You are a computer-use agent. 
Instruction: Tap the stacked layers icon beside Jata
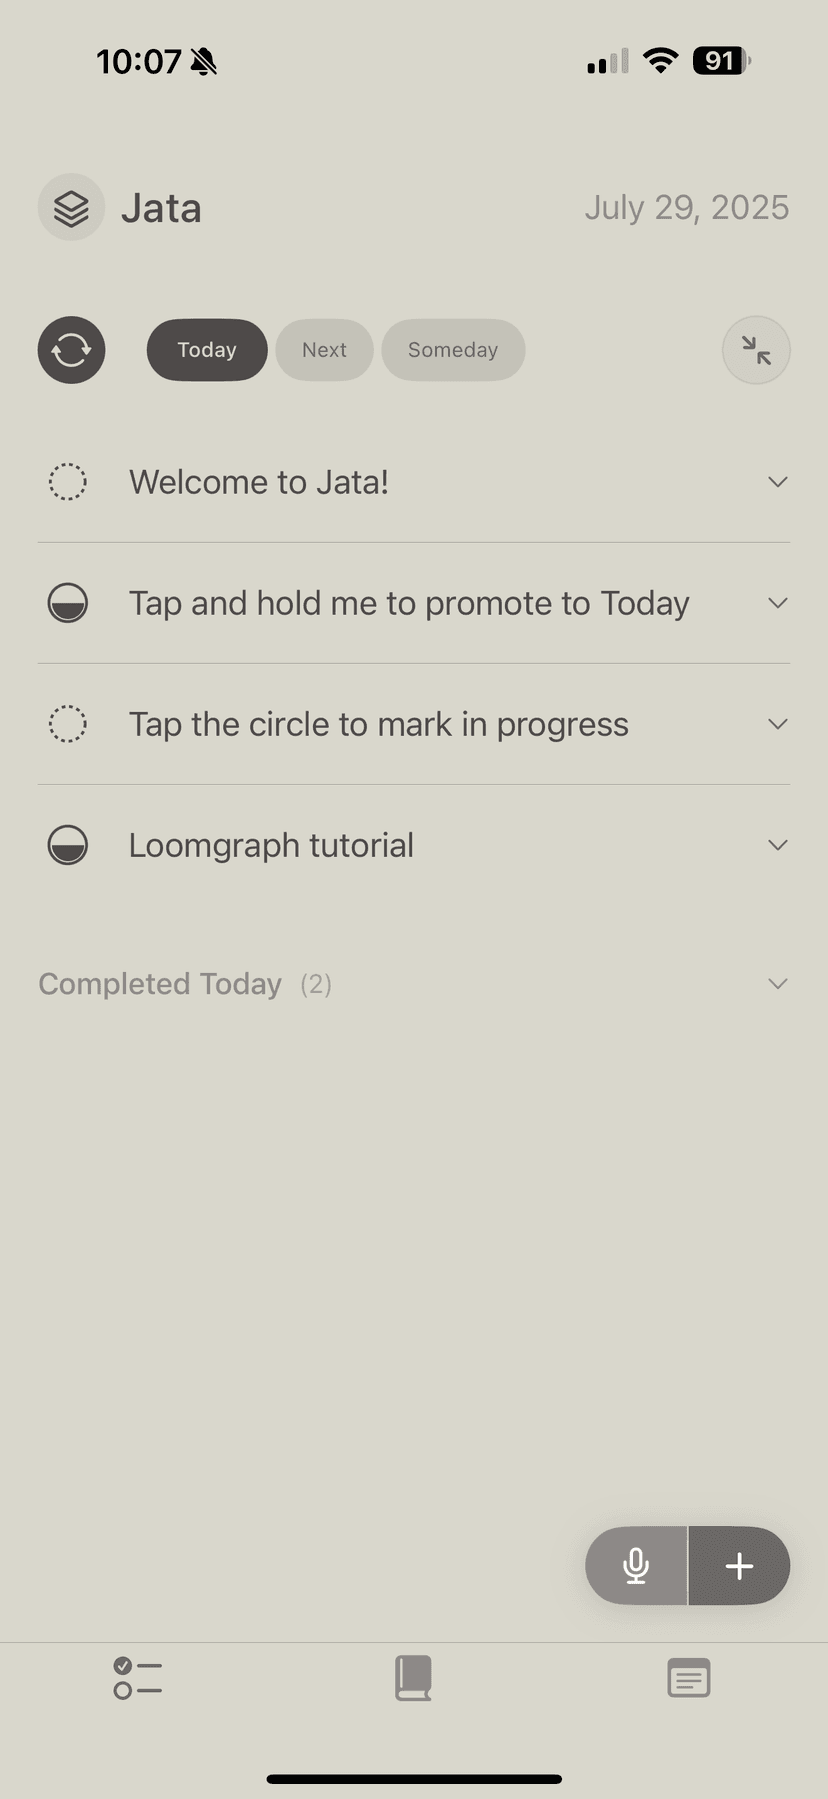point(71,208)
